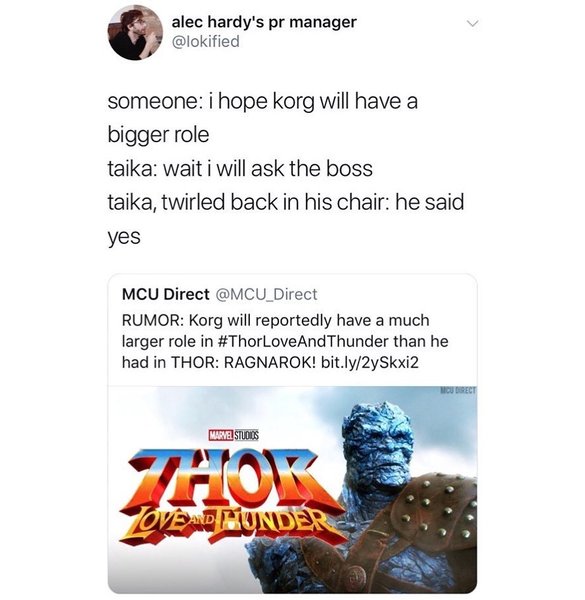Open the Korg image in quoted tweet
585x600 pixels.
(x=292, y=489)
